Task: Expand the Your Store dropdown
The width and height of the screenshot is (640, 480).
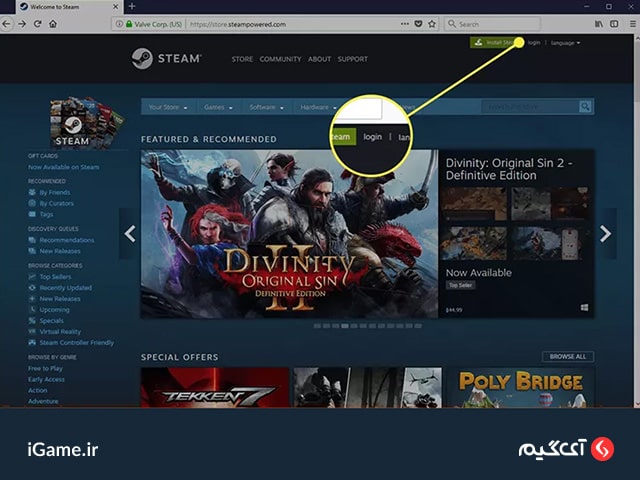Action: tap(168, 107)
